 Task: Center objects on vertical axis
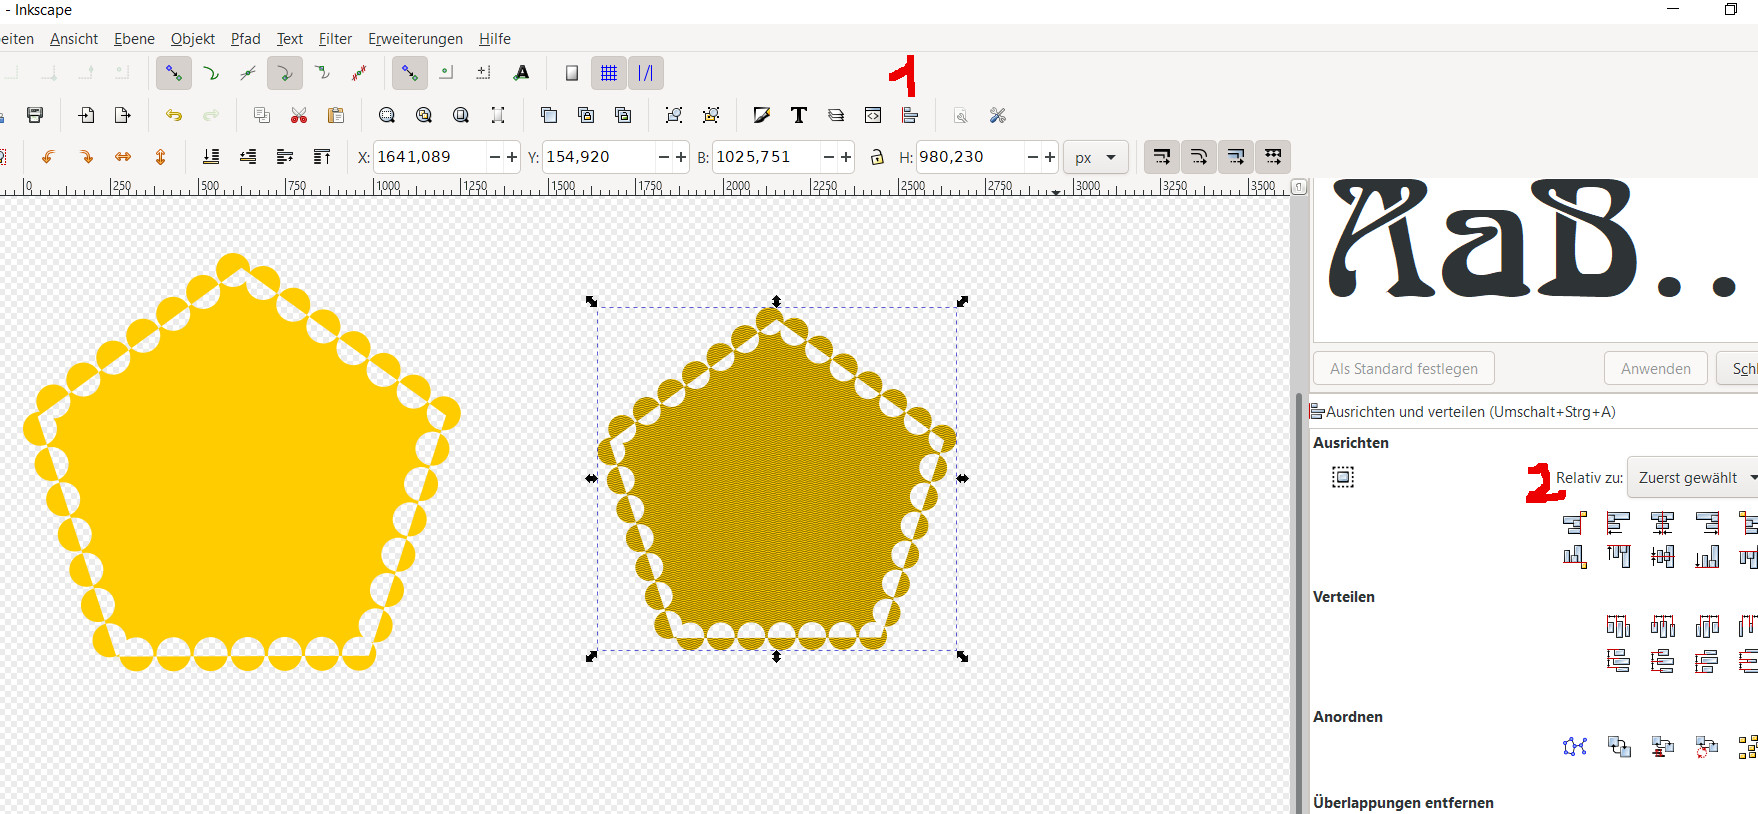pos(1662,523)
